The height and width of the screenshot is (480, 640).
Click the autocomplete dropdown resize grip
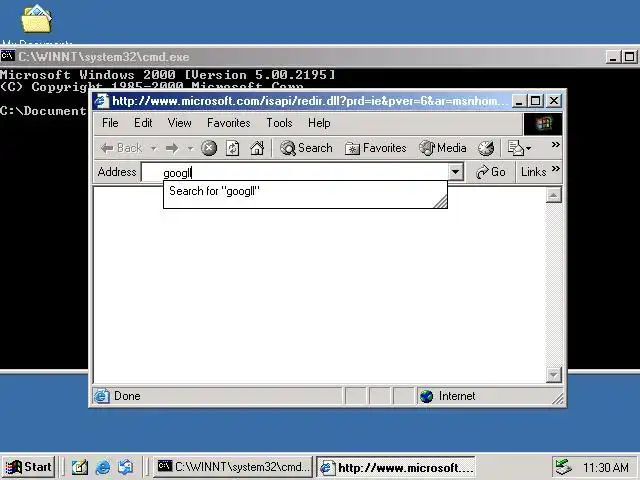pos(441,202)
